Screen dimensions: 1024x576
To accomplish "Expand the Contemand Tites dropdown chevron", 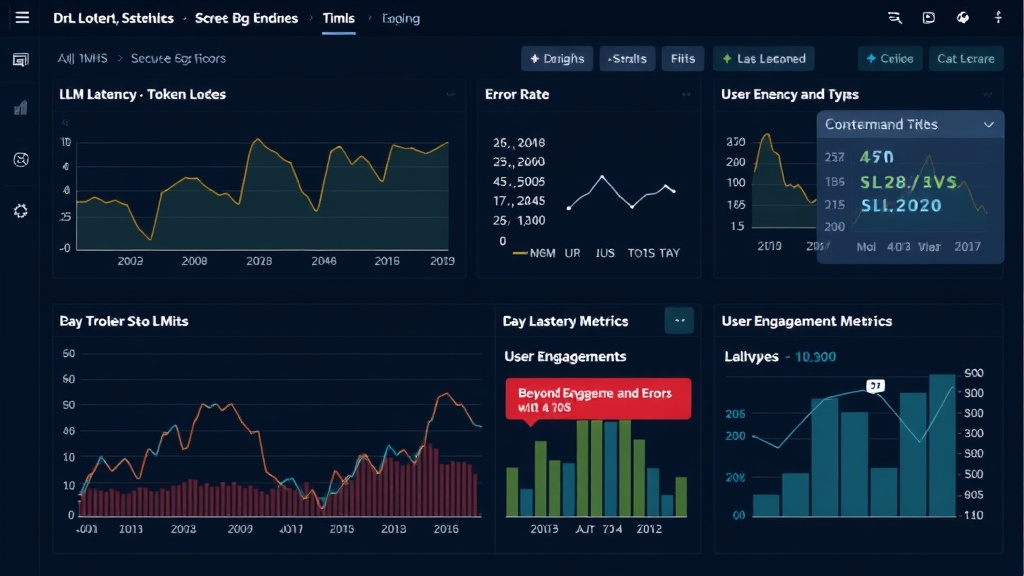I will [x=989, y=124].
